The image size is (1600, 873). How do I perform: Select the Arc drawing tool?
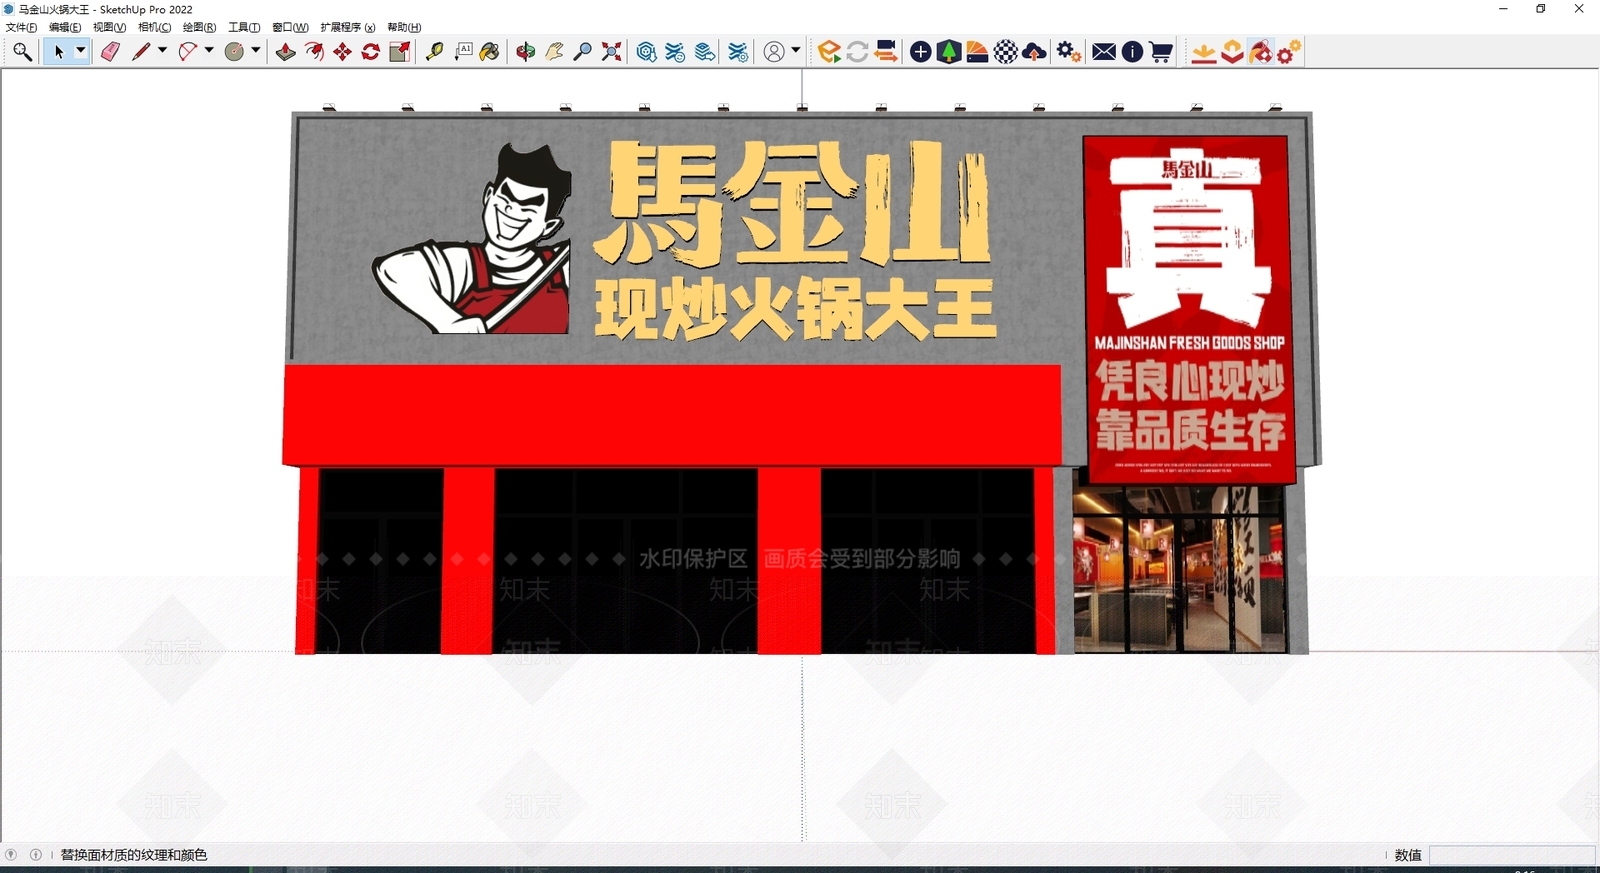[187, 52]
